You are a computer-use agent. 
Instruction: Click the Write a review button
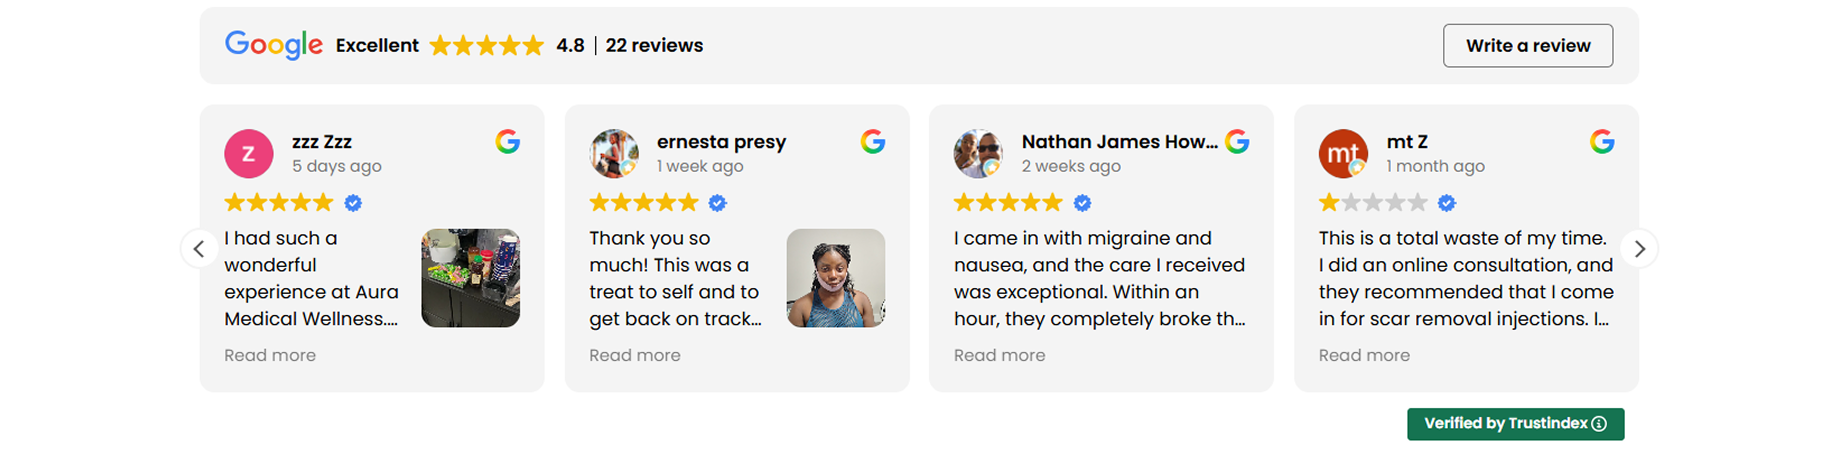(1528, 46)
